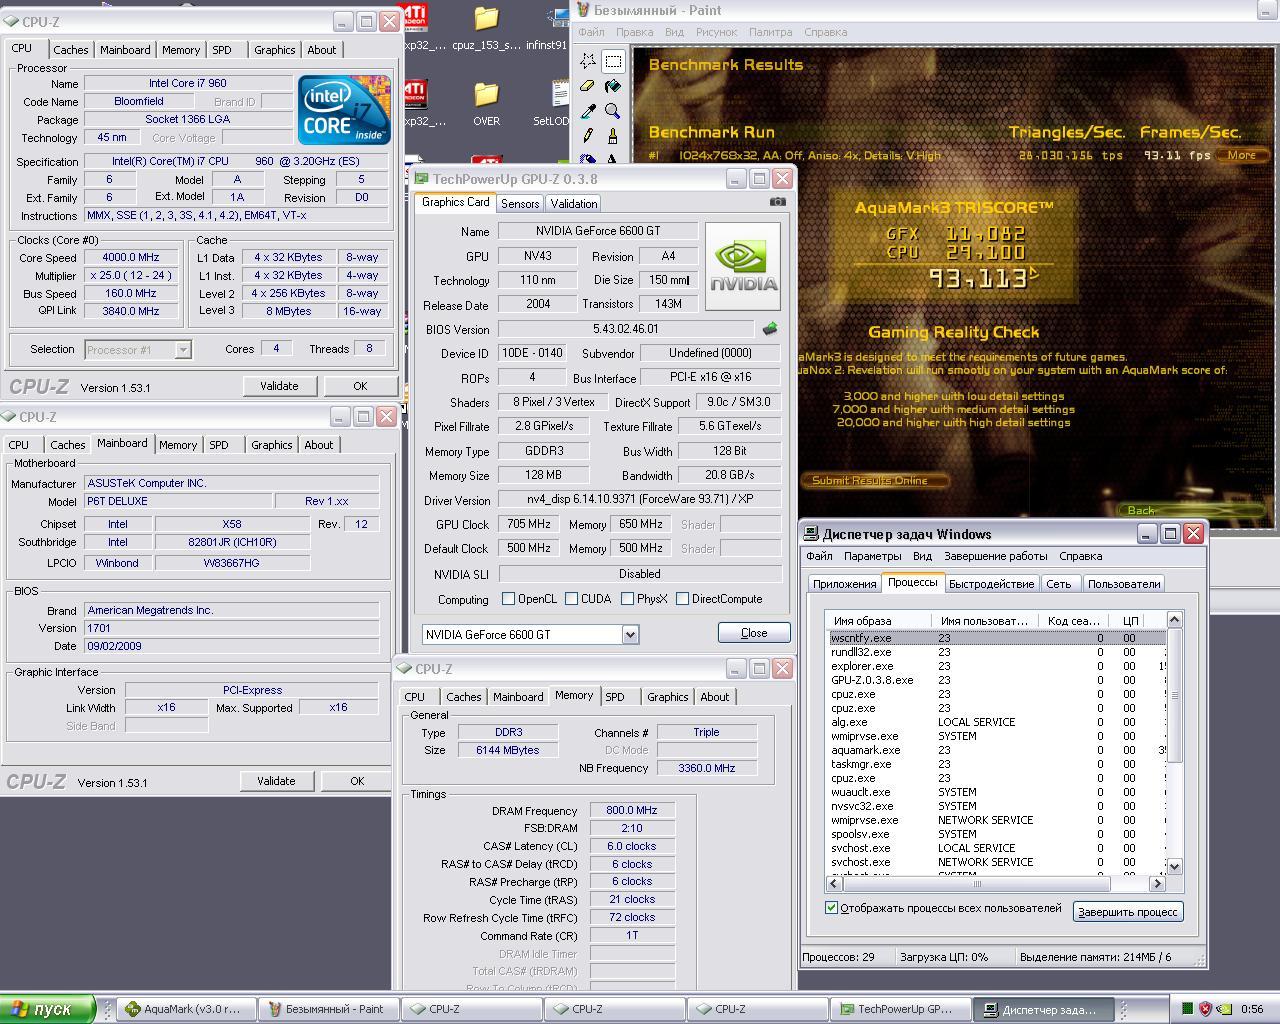Pick the Eraser tool in Paint
The image size is (1280, 1024).
tap(588, 86)
